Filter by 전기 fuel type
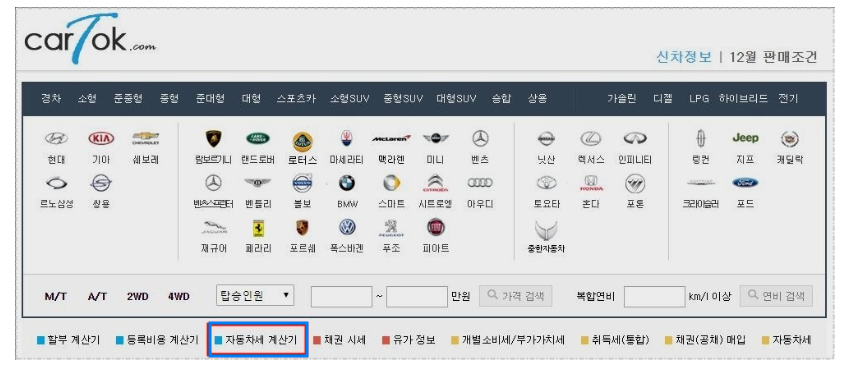 [788, 99]
